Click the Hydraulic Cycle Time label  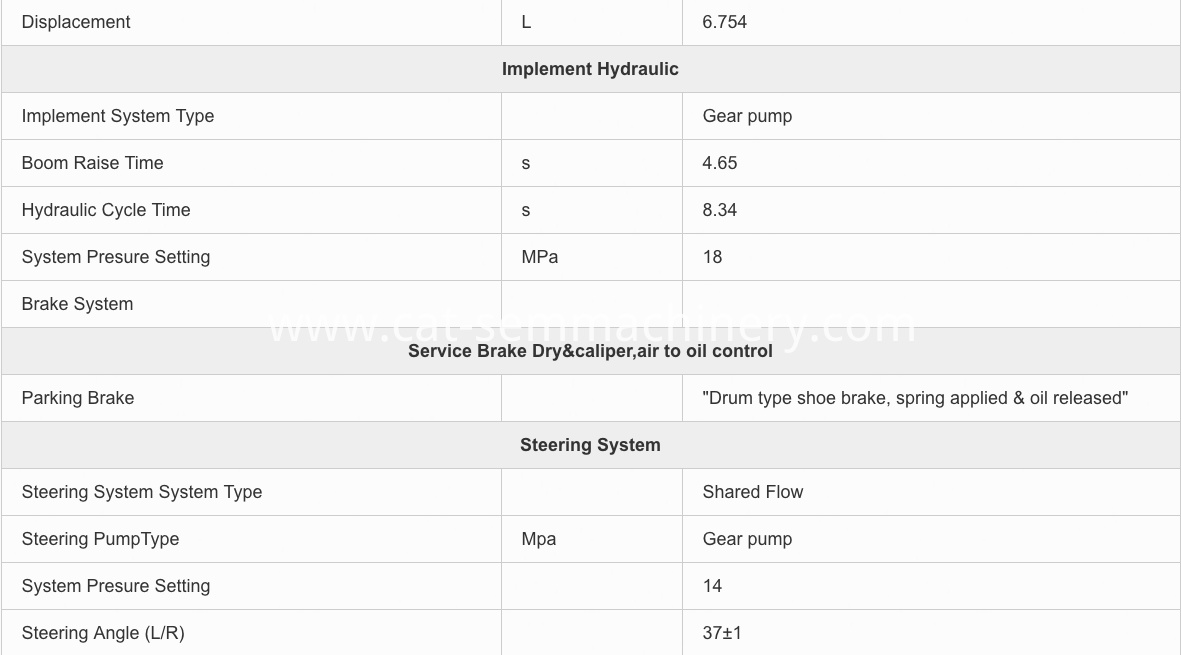pos(106,210)
